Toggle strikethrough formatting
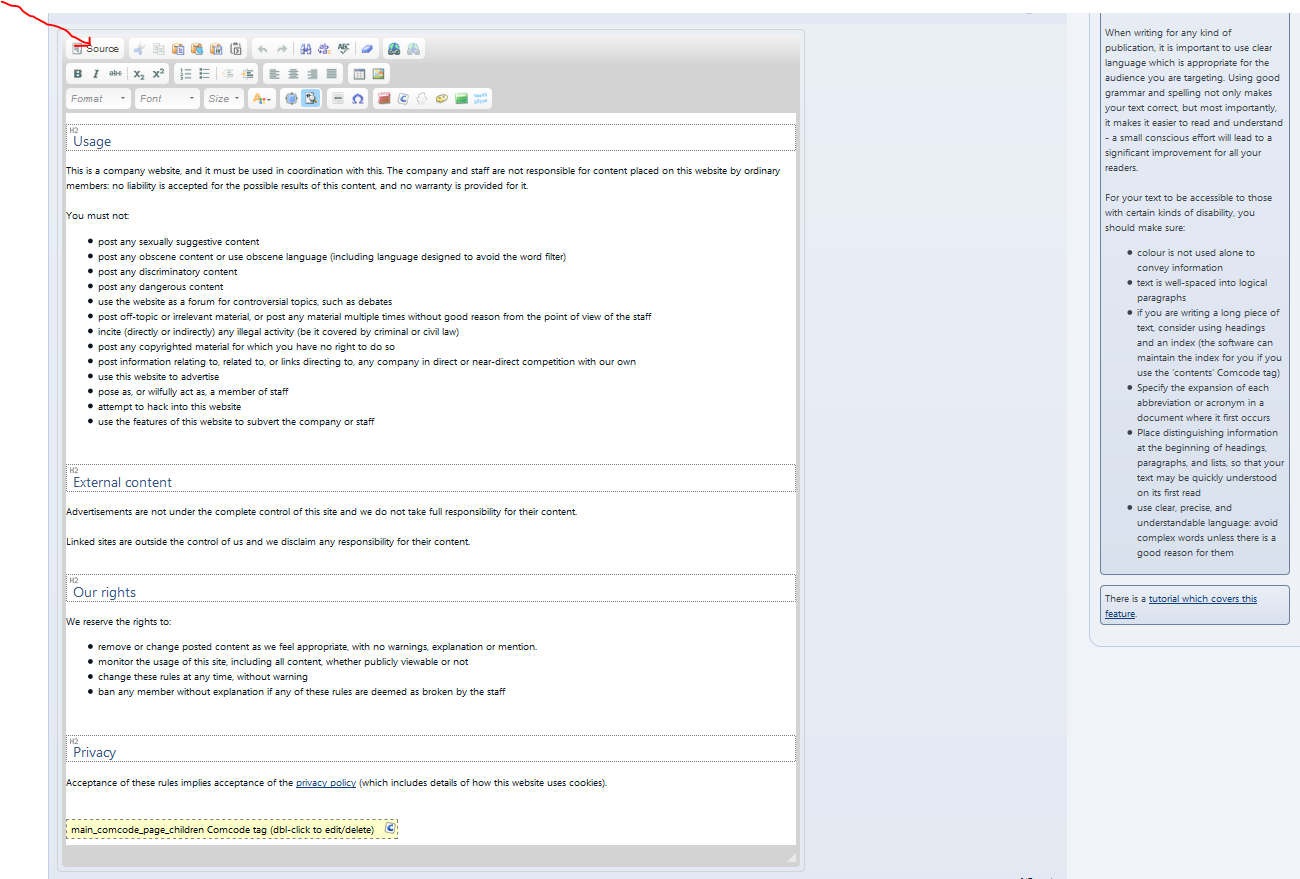This screenshot has height=879, width=1300. click(115, 74)
